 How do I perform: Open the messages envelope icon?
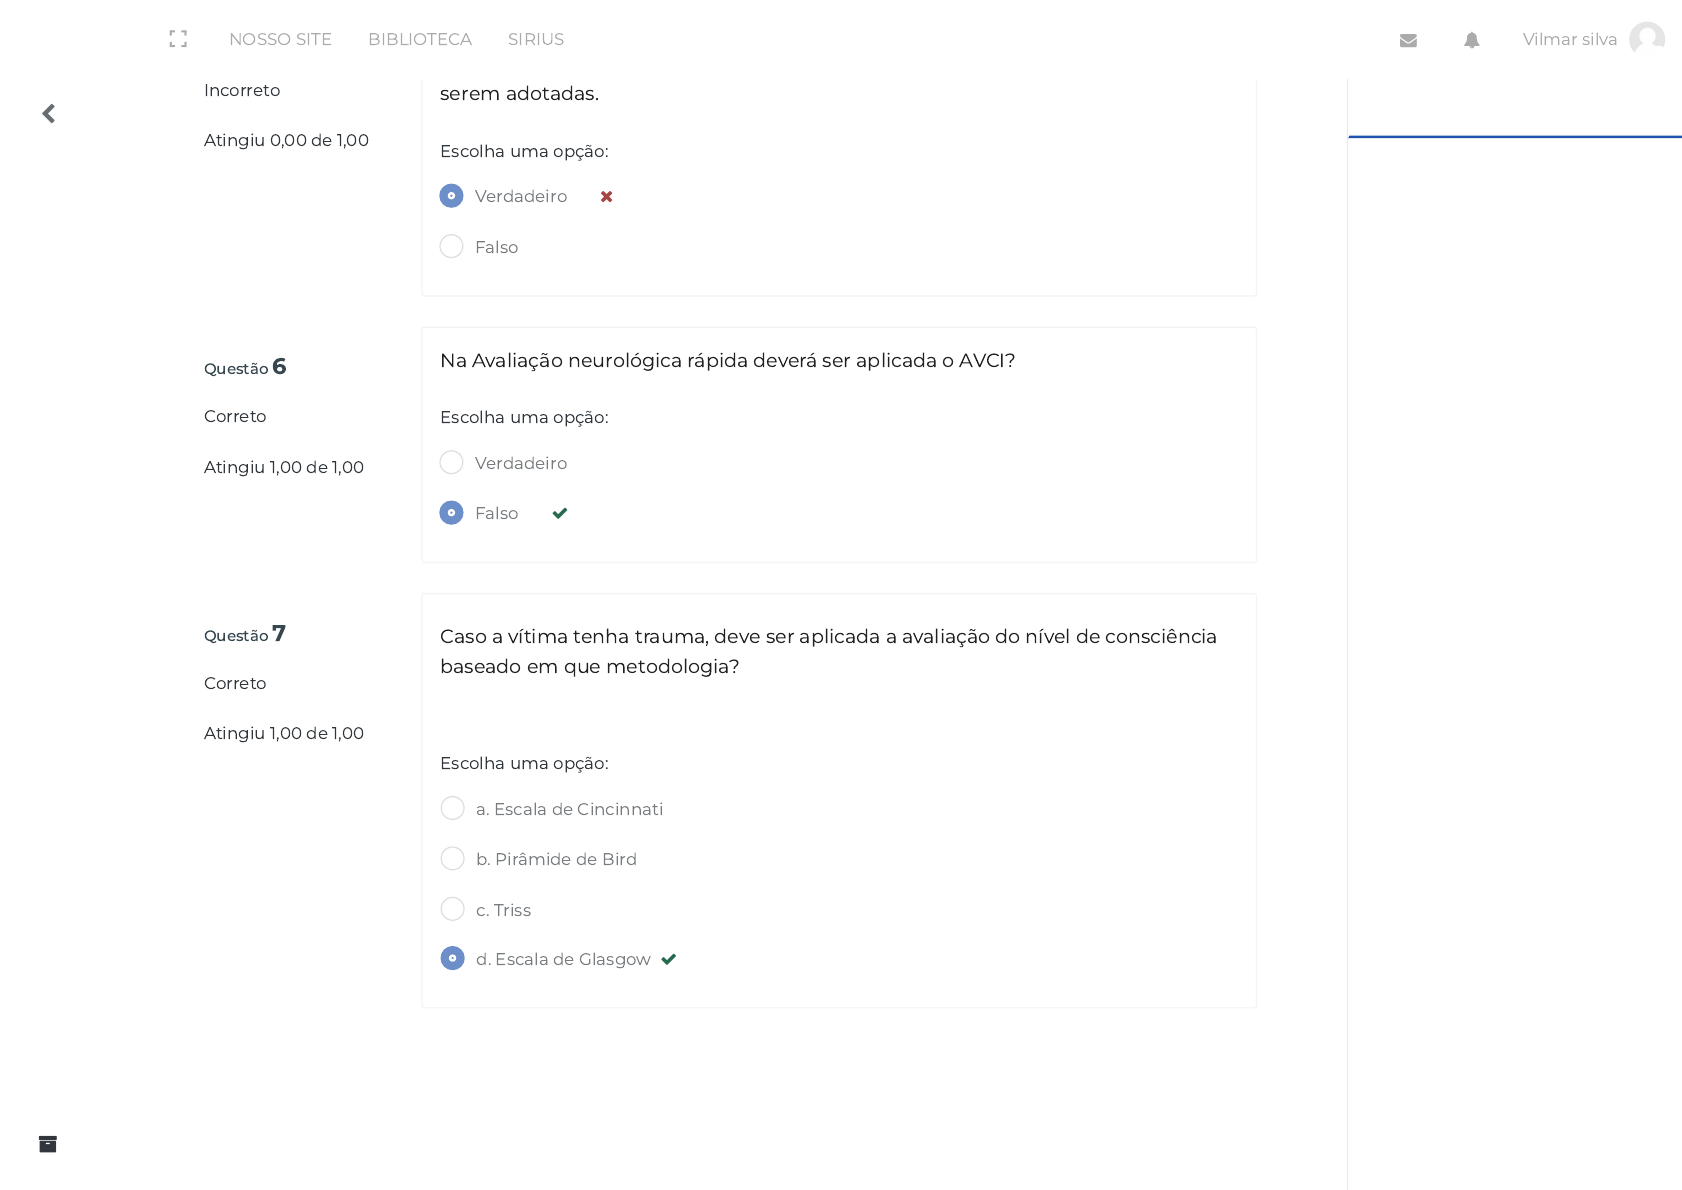tap(1408, 40)
